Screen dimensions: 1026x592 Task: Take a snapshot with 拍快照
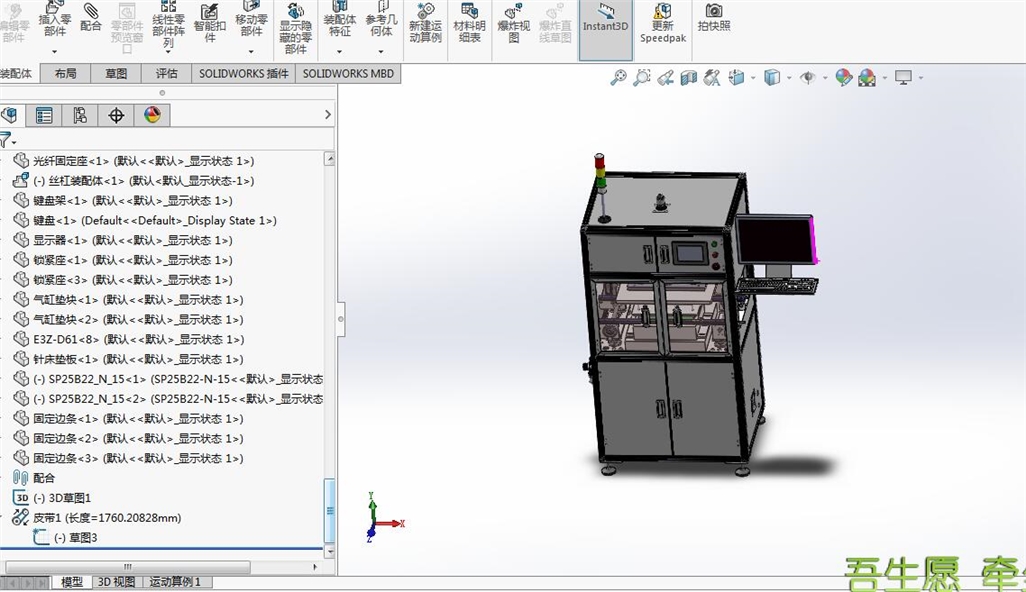[713, 18]
